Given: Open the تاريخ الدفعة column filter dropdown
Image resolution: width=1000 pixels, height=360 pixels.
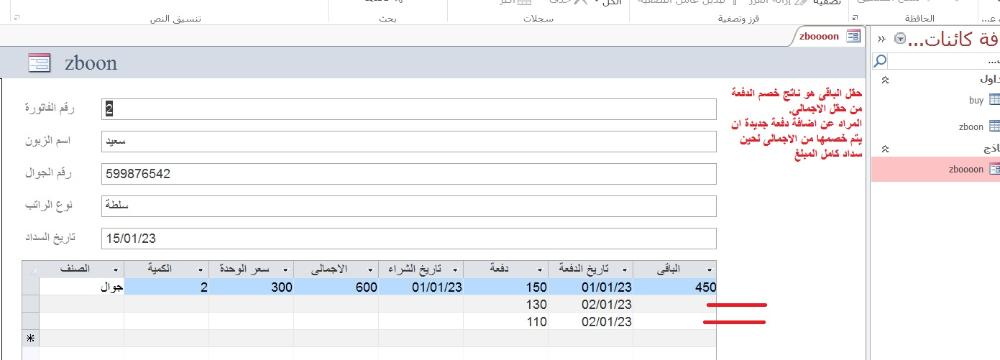Looking at the screenshot, I should click(625, 270).
